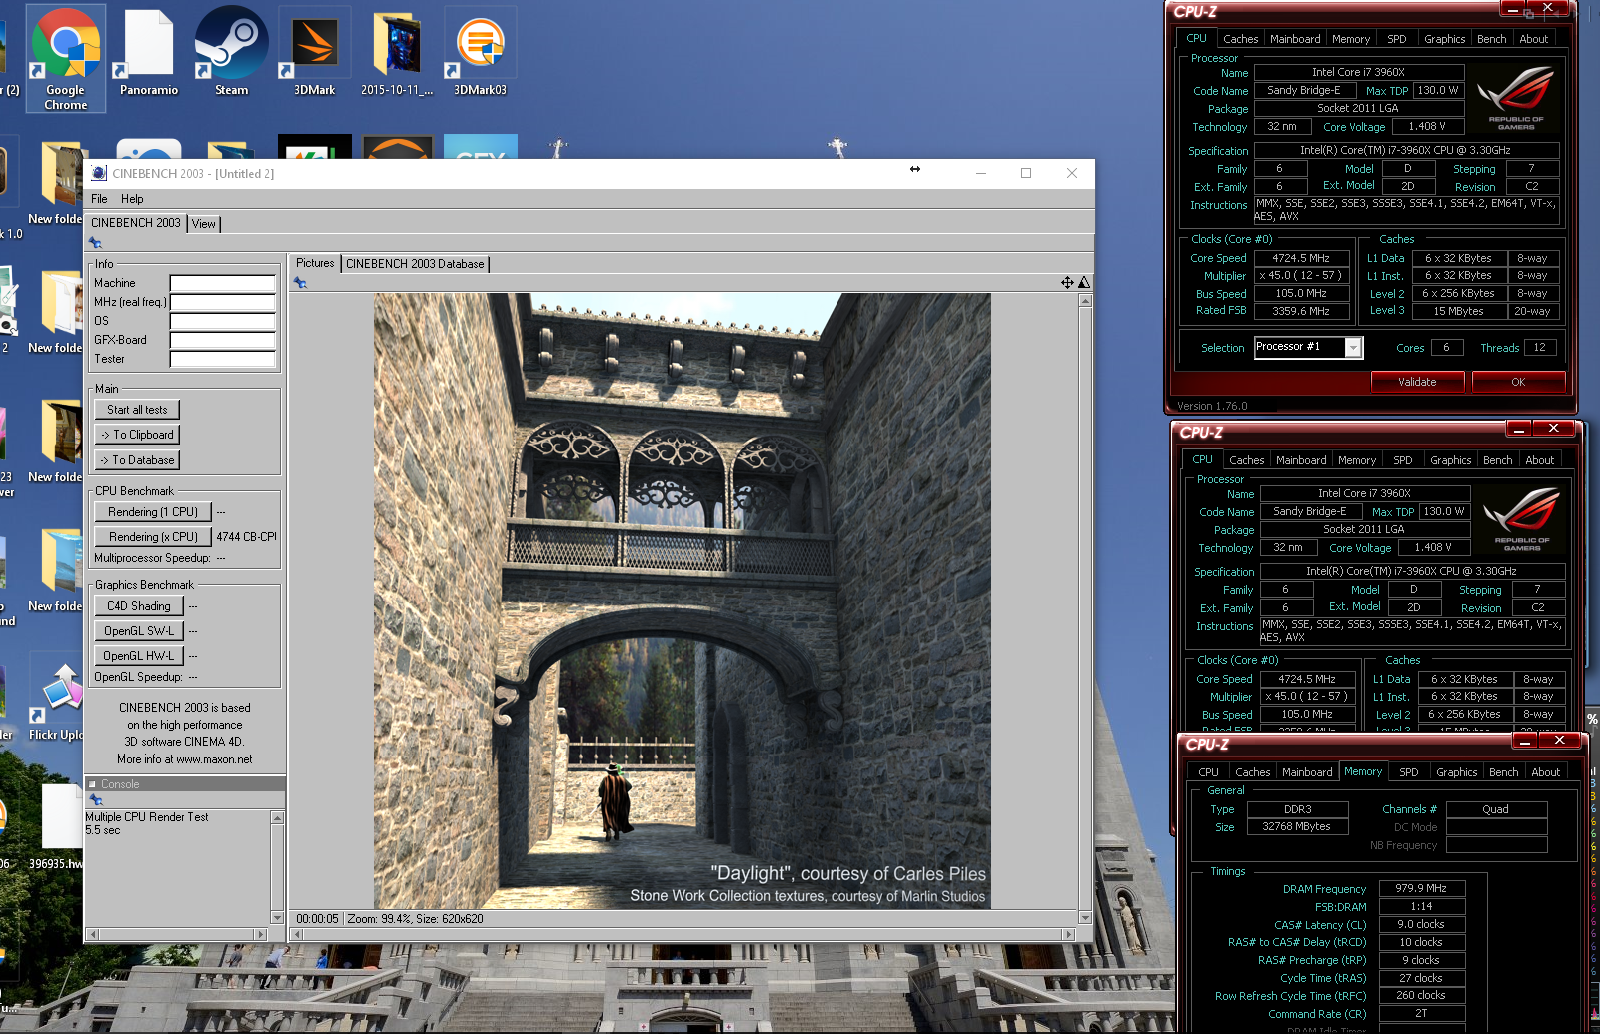Run the C4D Shading benchmark
The image size is (1600, 1034).
click(139, 606)
